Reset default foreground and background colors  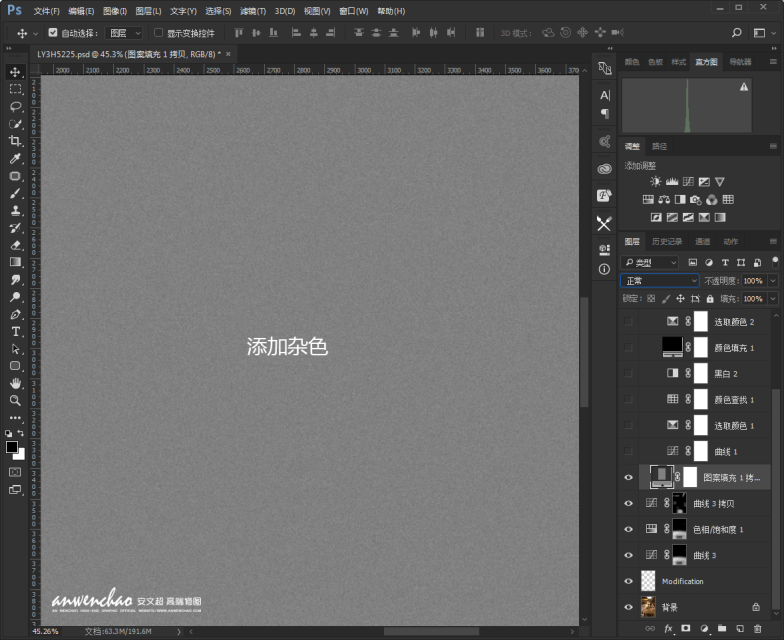8,433
